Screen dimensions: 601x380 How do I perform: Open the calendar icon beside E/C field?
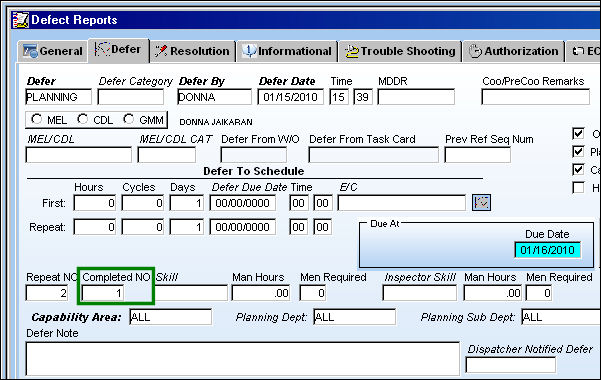pyautogui.click(x=481, y=202)
